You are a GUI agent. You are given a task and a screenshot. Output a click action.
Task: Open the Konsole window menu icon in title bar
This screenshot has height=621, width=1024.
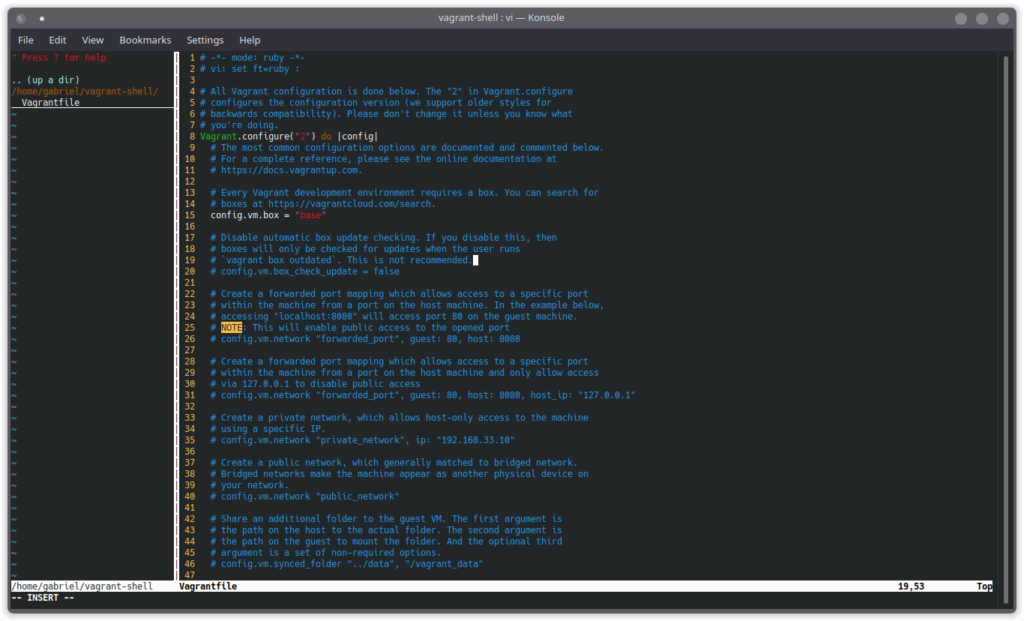[x=22, y=18]
